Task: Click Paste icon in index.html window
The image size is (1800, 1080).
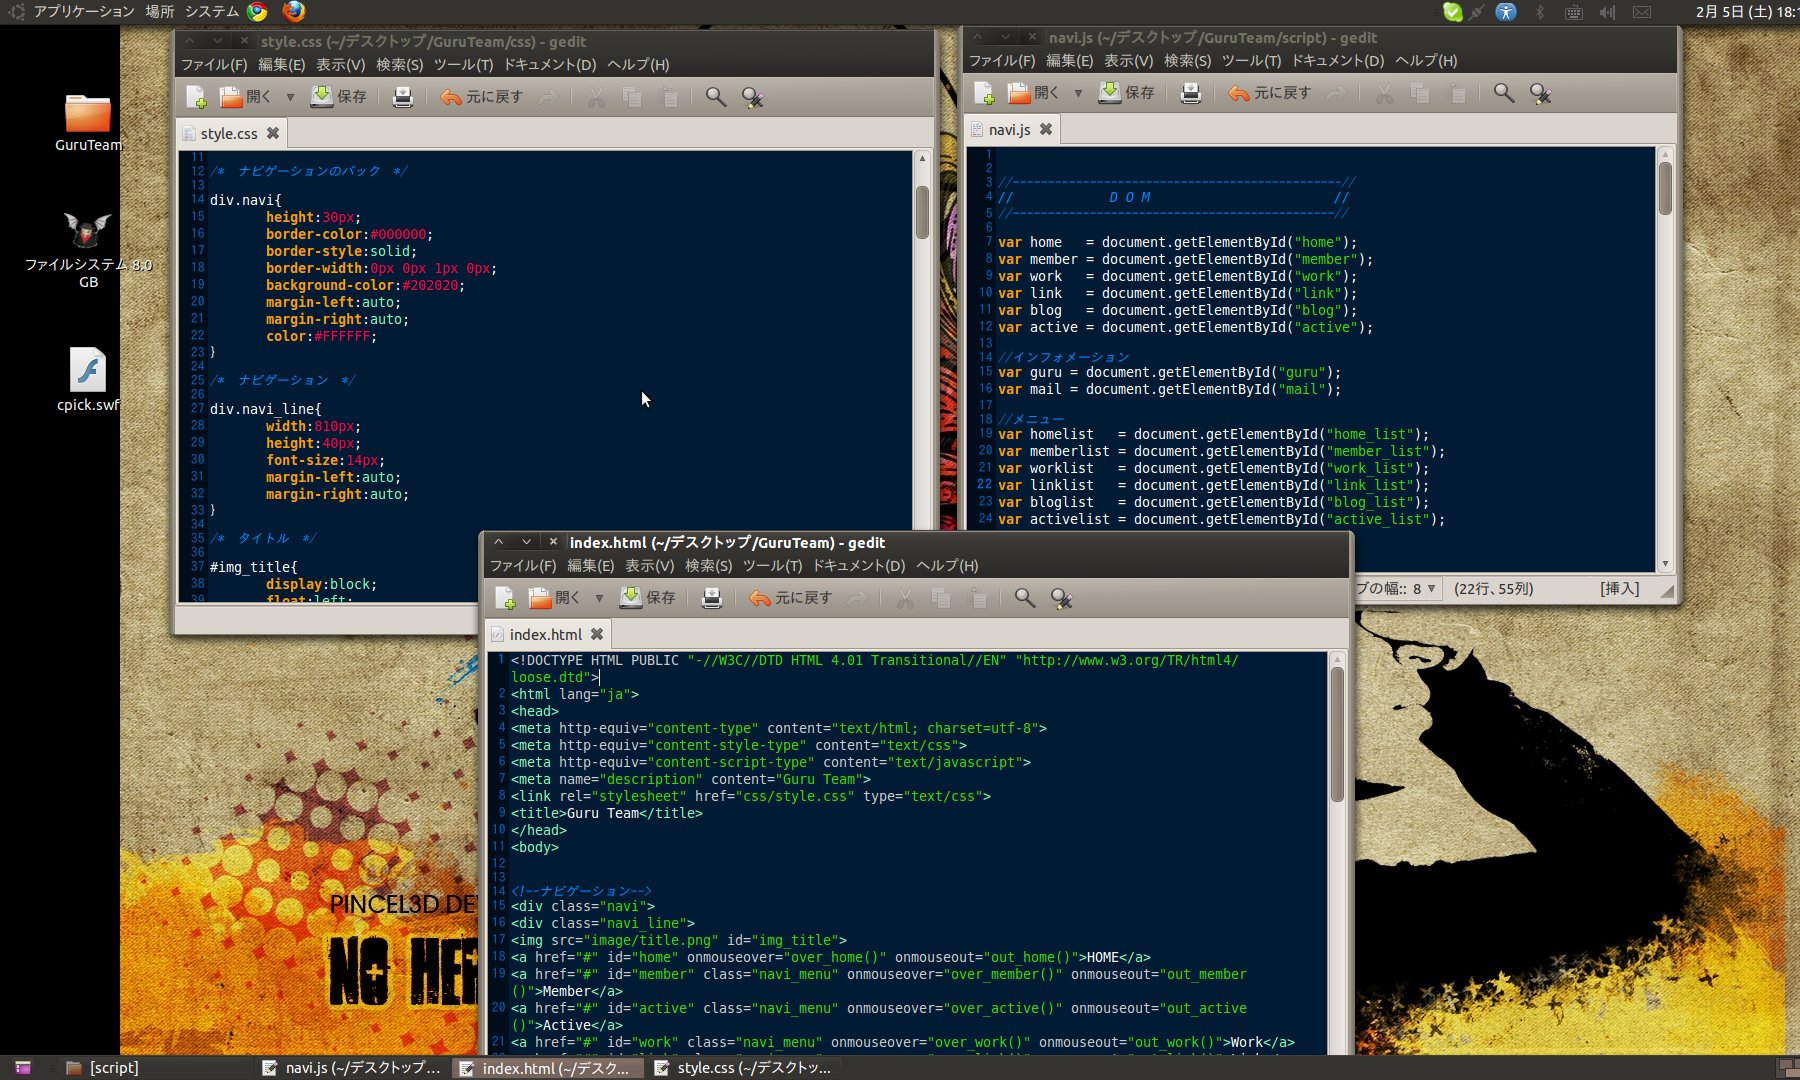Action: coord(978,598)
